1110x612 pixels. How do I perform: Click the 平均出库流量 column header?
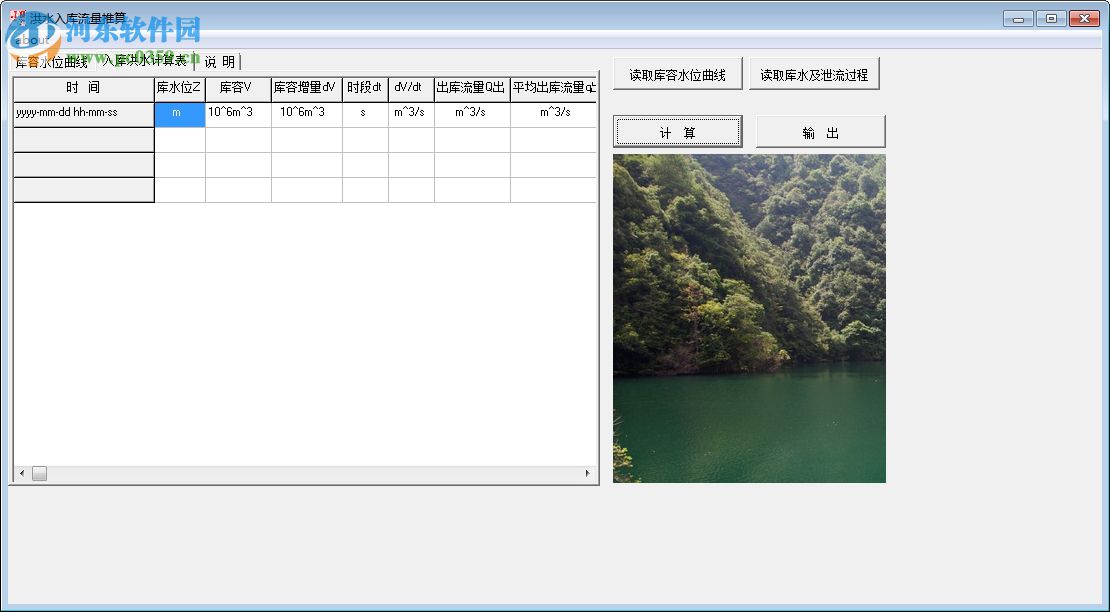pyautogui.click(x=552, y=88)
